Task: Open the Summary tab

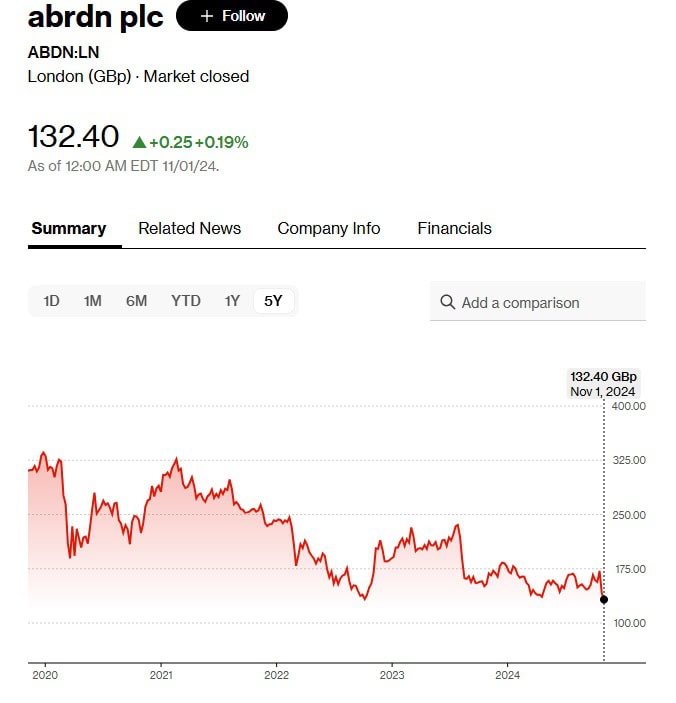Action: tap(68, 228)
